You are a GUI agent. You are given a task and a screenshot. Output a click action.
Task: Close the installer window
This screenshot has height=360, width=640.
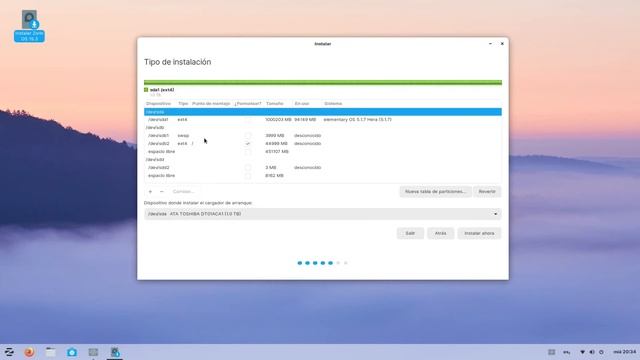coord(502,44)
